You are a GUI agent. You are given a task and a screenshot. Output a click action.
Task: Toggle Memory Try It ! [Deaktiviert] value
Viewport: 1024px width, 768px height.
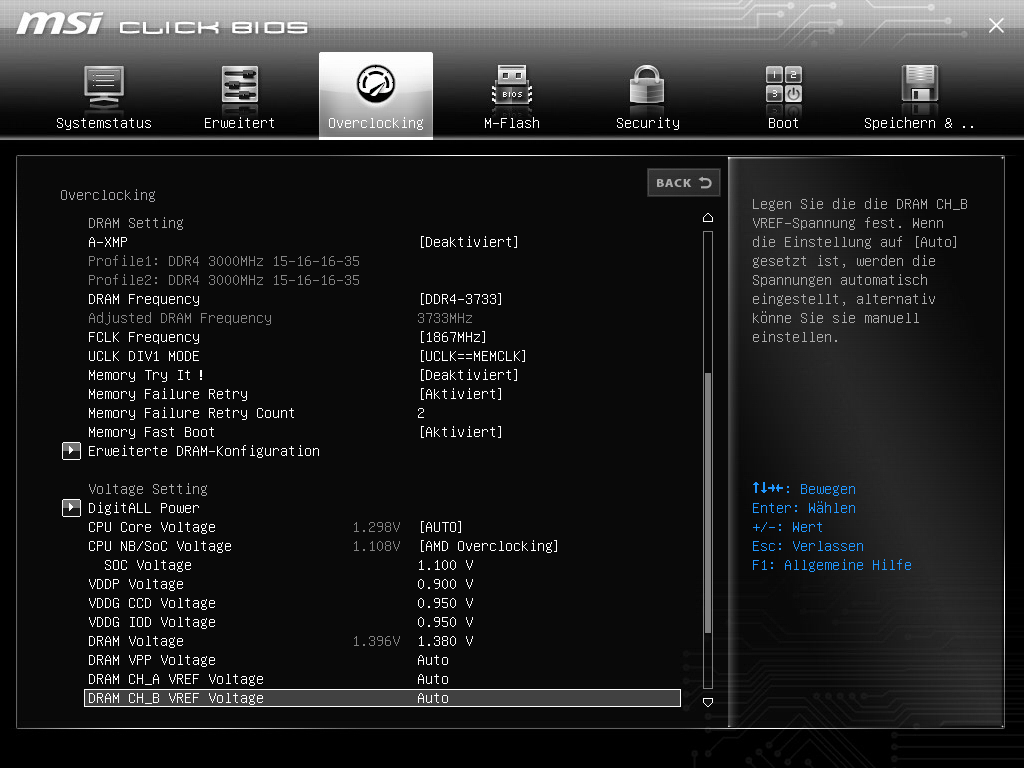[x=469, y=376]
